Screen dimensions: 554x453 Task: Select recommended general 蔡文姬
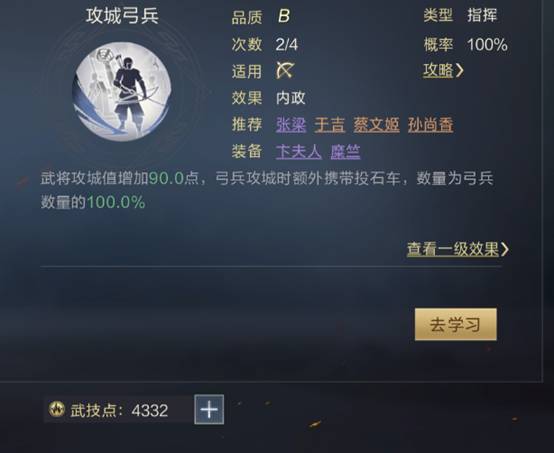(376, 125)
